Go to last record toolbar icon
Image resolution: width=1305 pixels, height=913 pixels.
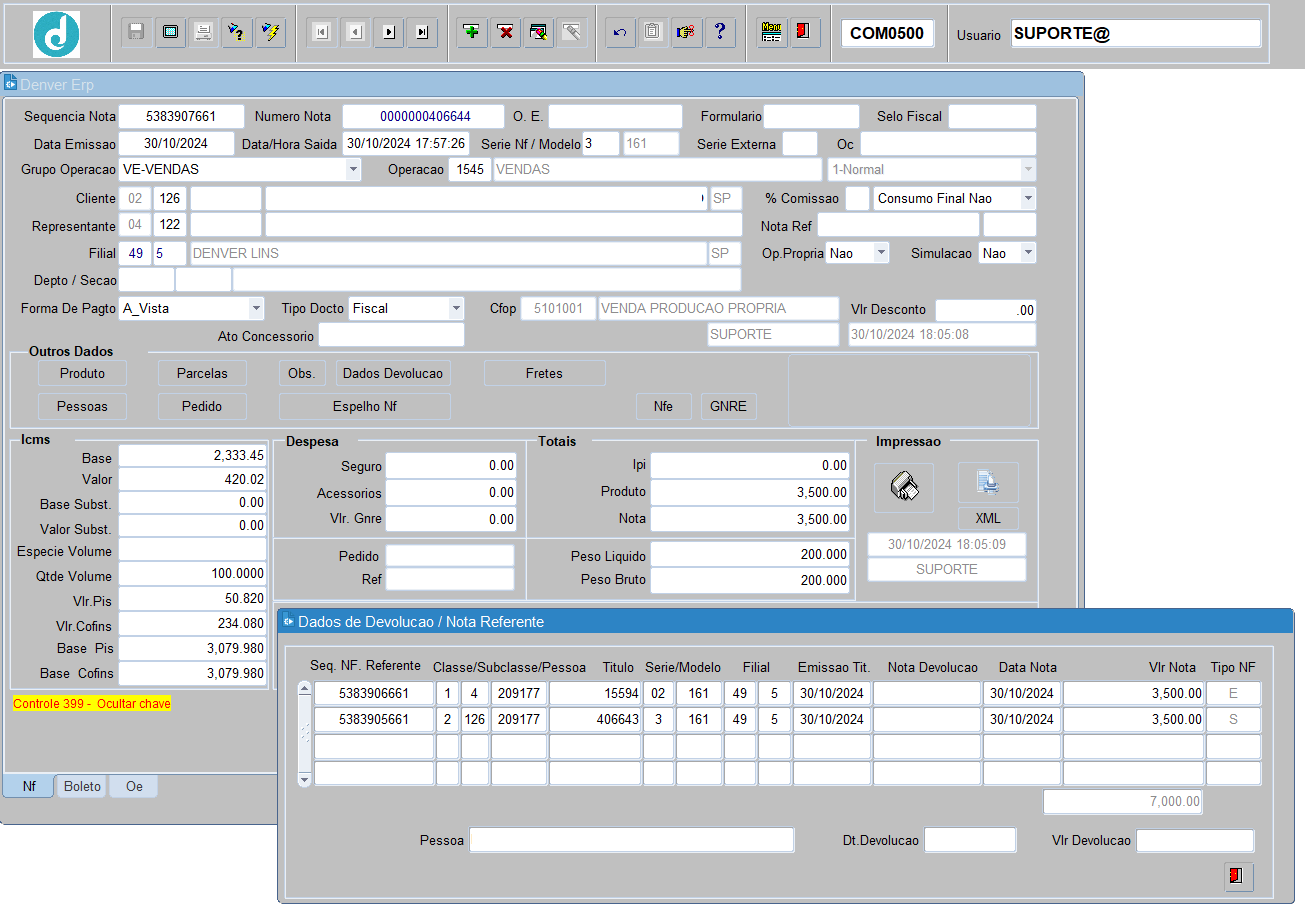pyautogui.click(x=422, y=32)
